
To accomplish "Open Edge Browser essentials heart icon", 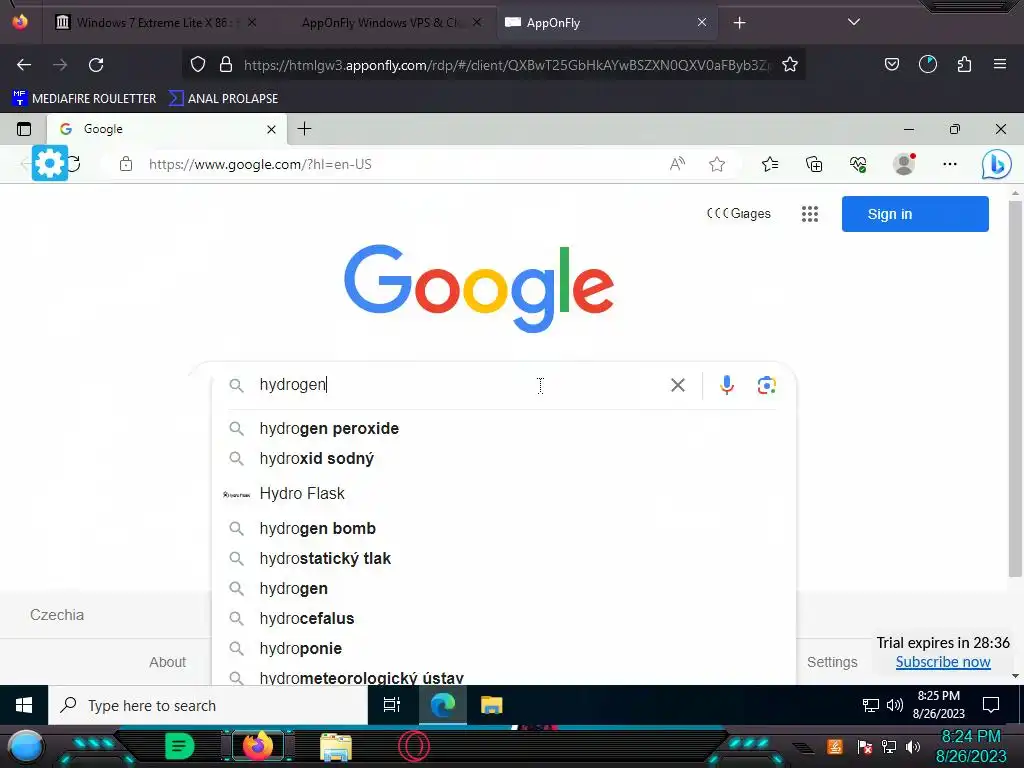I will (x=857, y=164).
